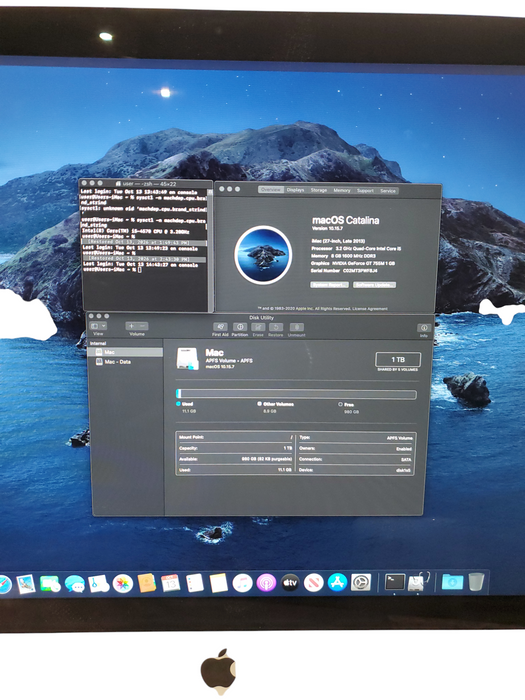Switch to the Support tab

(x=365, y=191)
